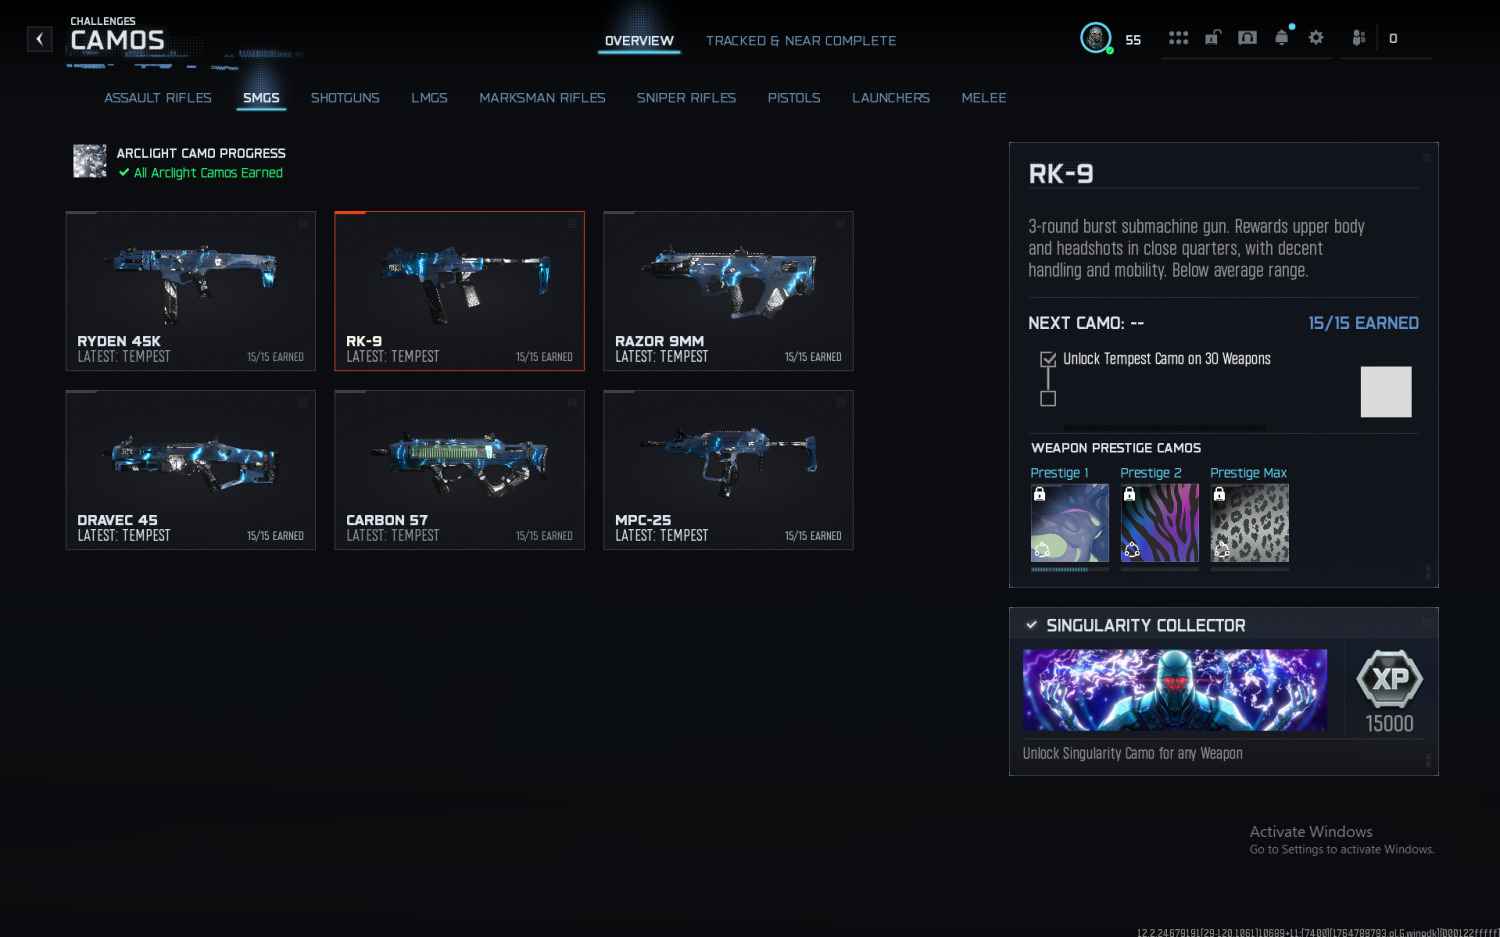
Task: Toggle the Unlock Tempest Camo checkbox
Action: [1048, 359]
